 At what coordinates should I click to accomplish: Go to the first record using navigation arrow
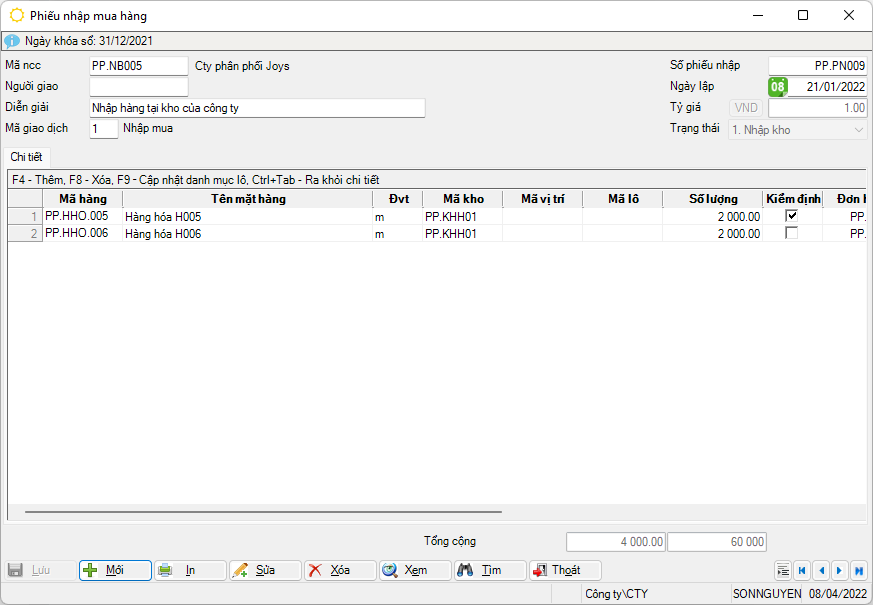(x=802, y=570)
